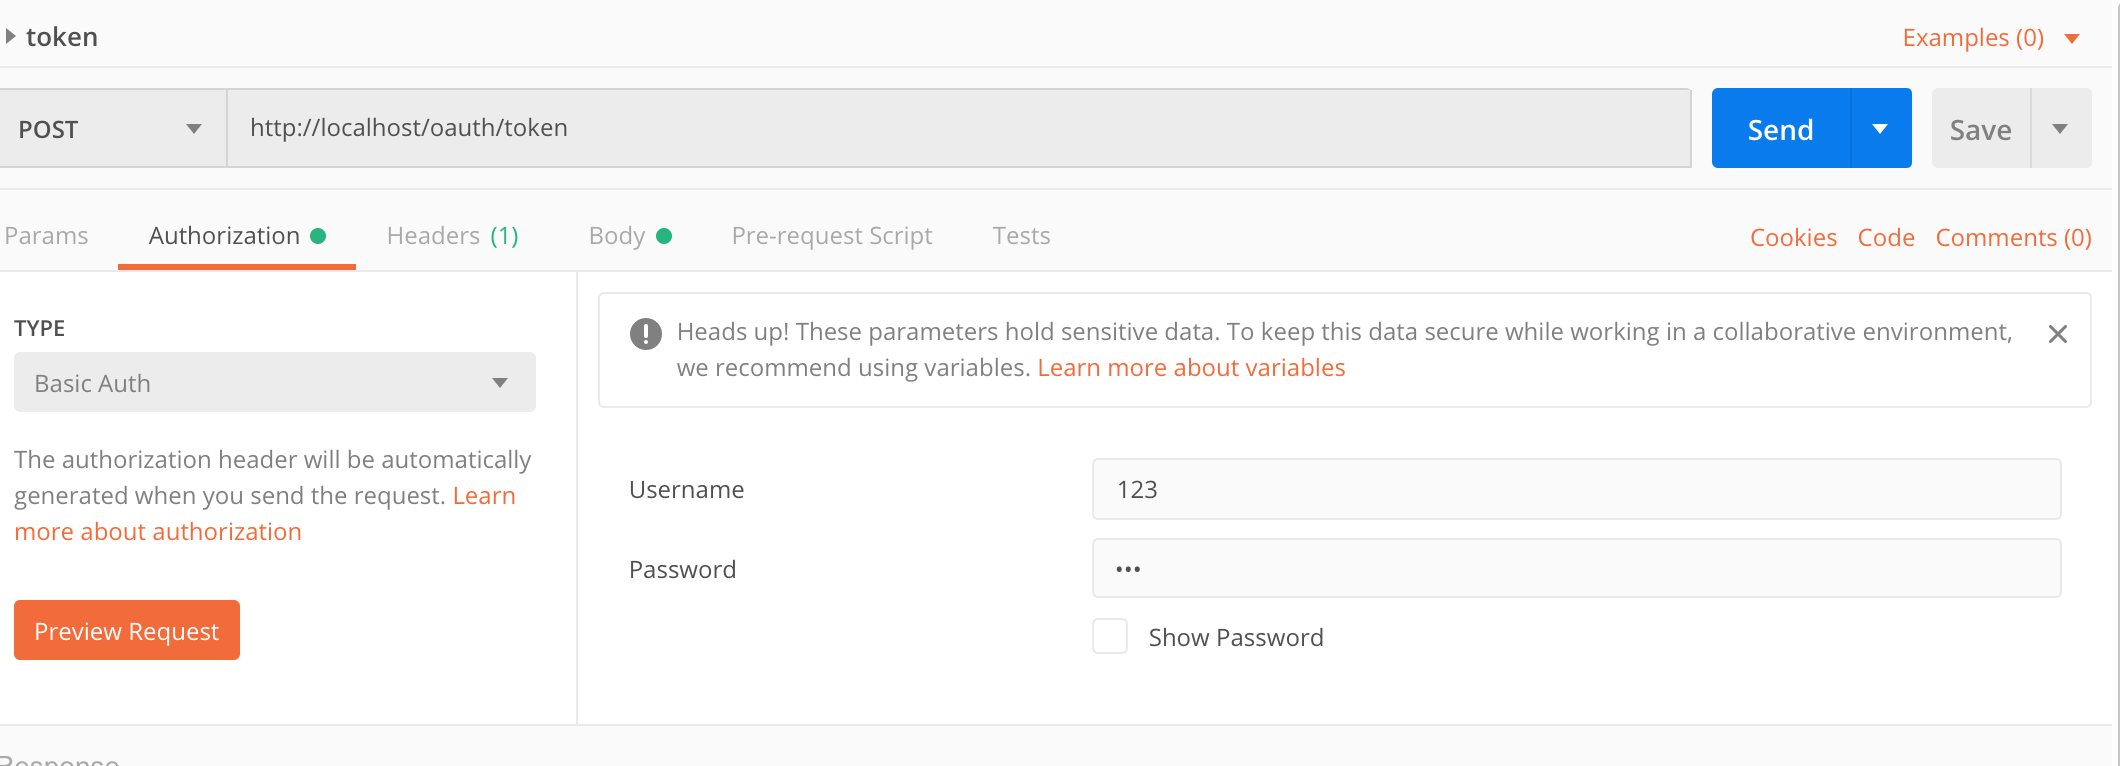Click the Learn more about variables link

coord(1191,368)
